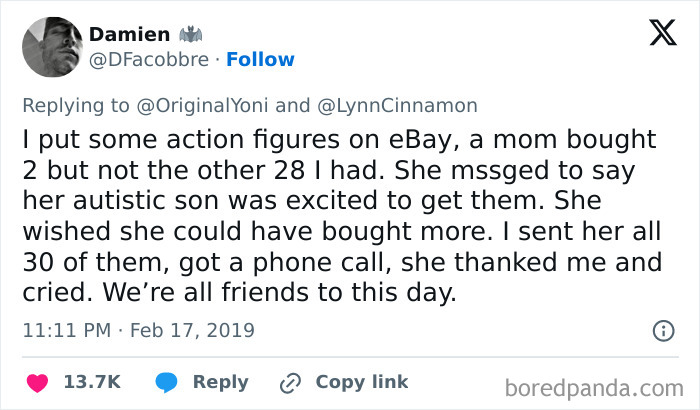Click the chain link icon

coord(291,382)
